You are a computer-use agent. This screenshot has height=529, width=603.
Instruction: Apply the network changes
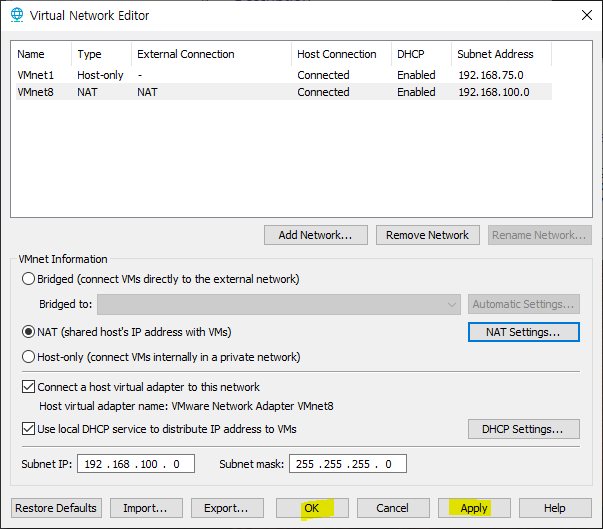[474, 508]
